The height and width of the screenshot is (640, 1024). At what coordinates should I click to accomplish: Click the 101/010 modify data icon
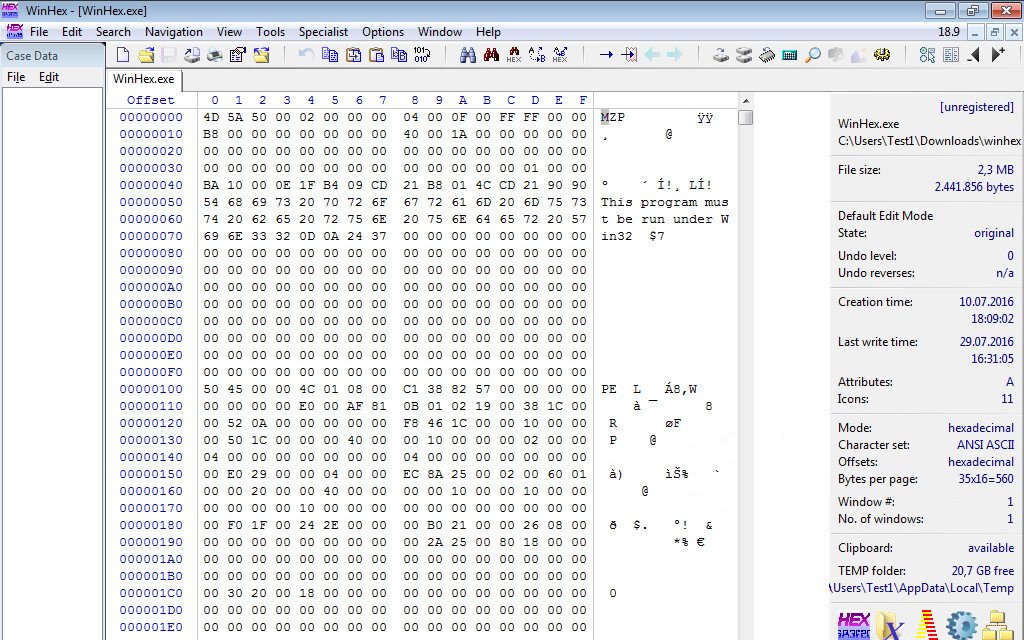tap(421, 55)
